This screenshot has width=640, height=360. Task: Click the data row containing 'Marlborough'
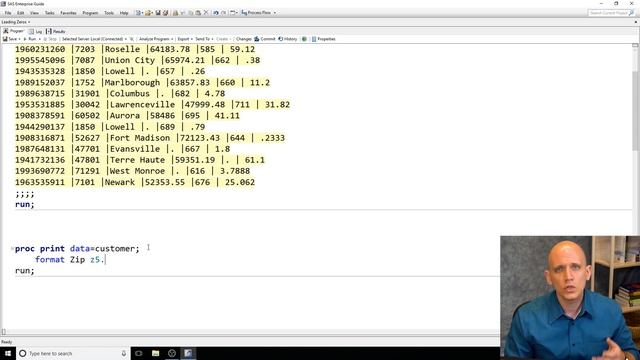point(142,82)
